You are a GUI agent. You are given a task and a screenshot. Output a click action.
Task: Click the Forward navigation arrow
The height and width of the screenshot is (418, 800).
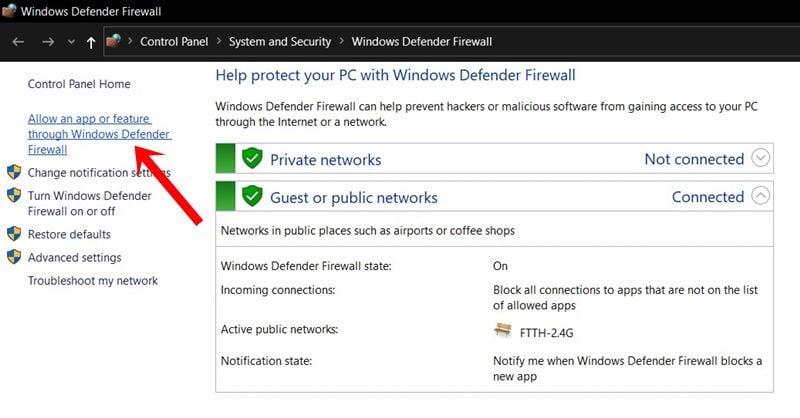point(47,42)
